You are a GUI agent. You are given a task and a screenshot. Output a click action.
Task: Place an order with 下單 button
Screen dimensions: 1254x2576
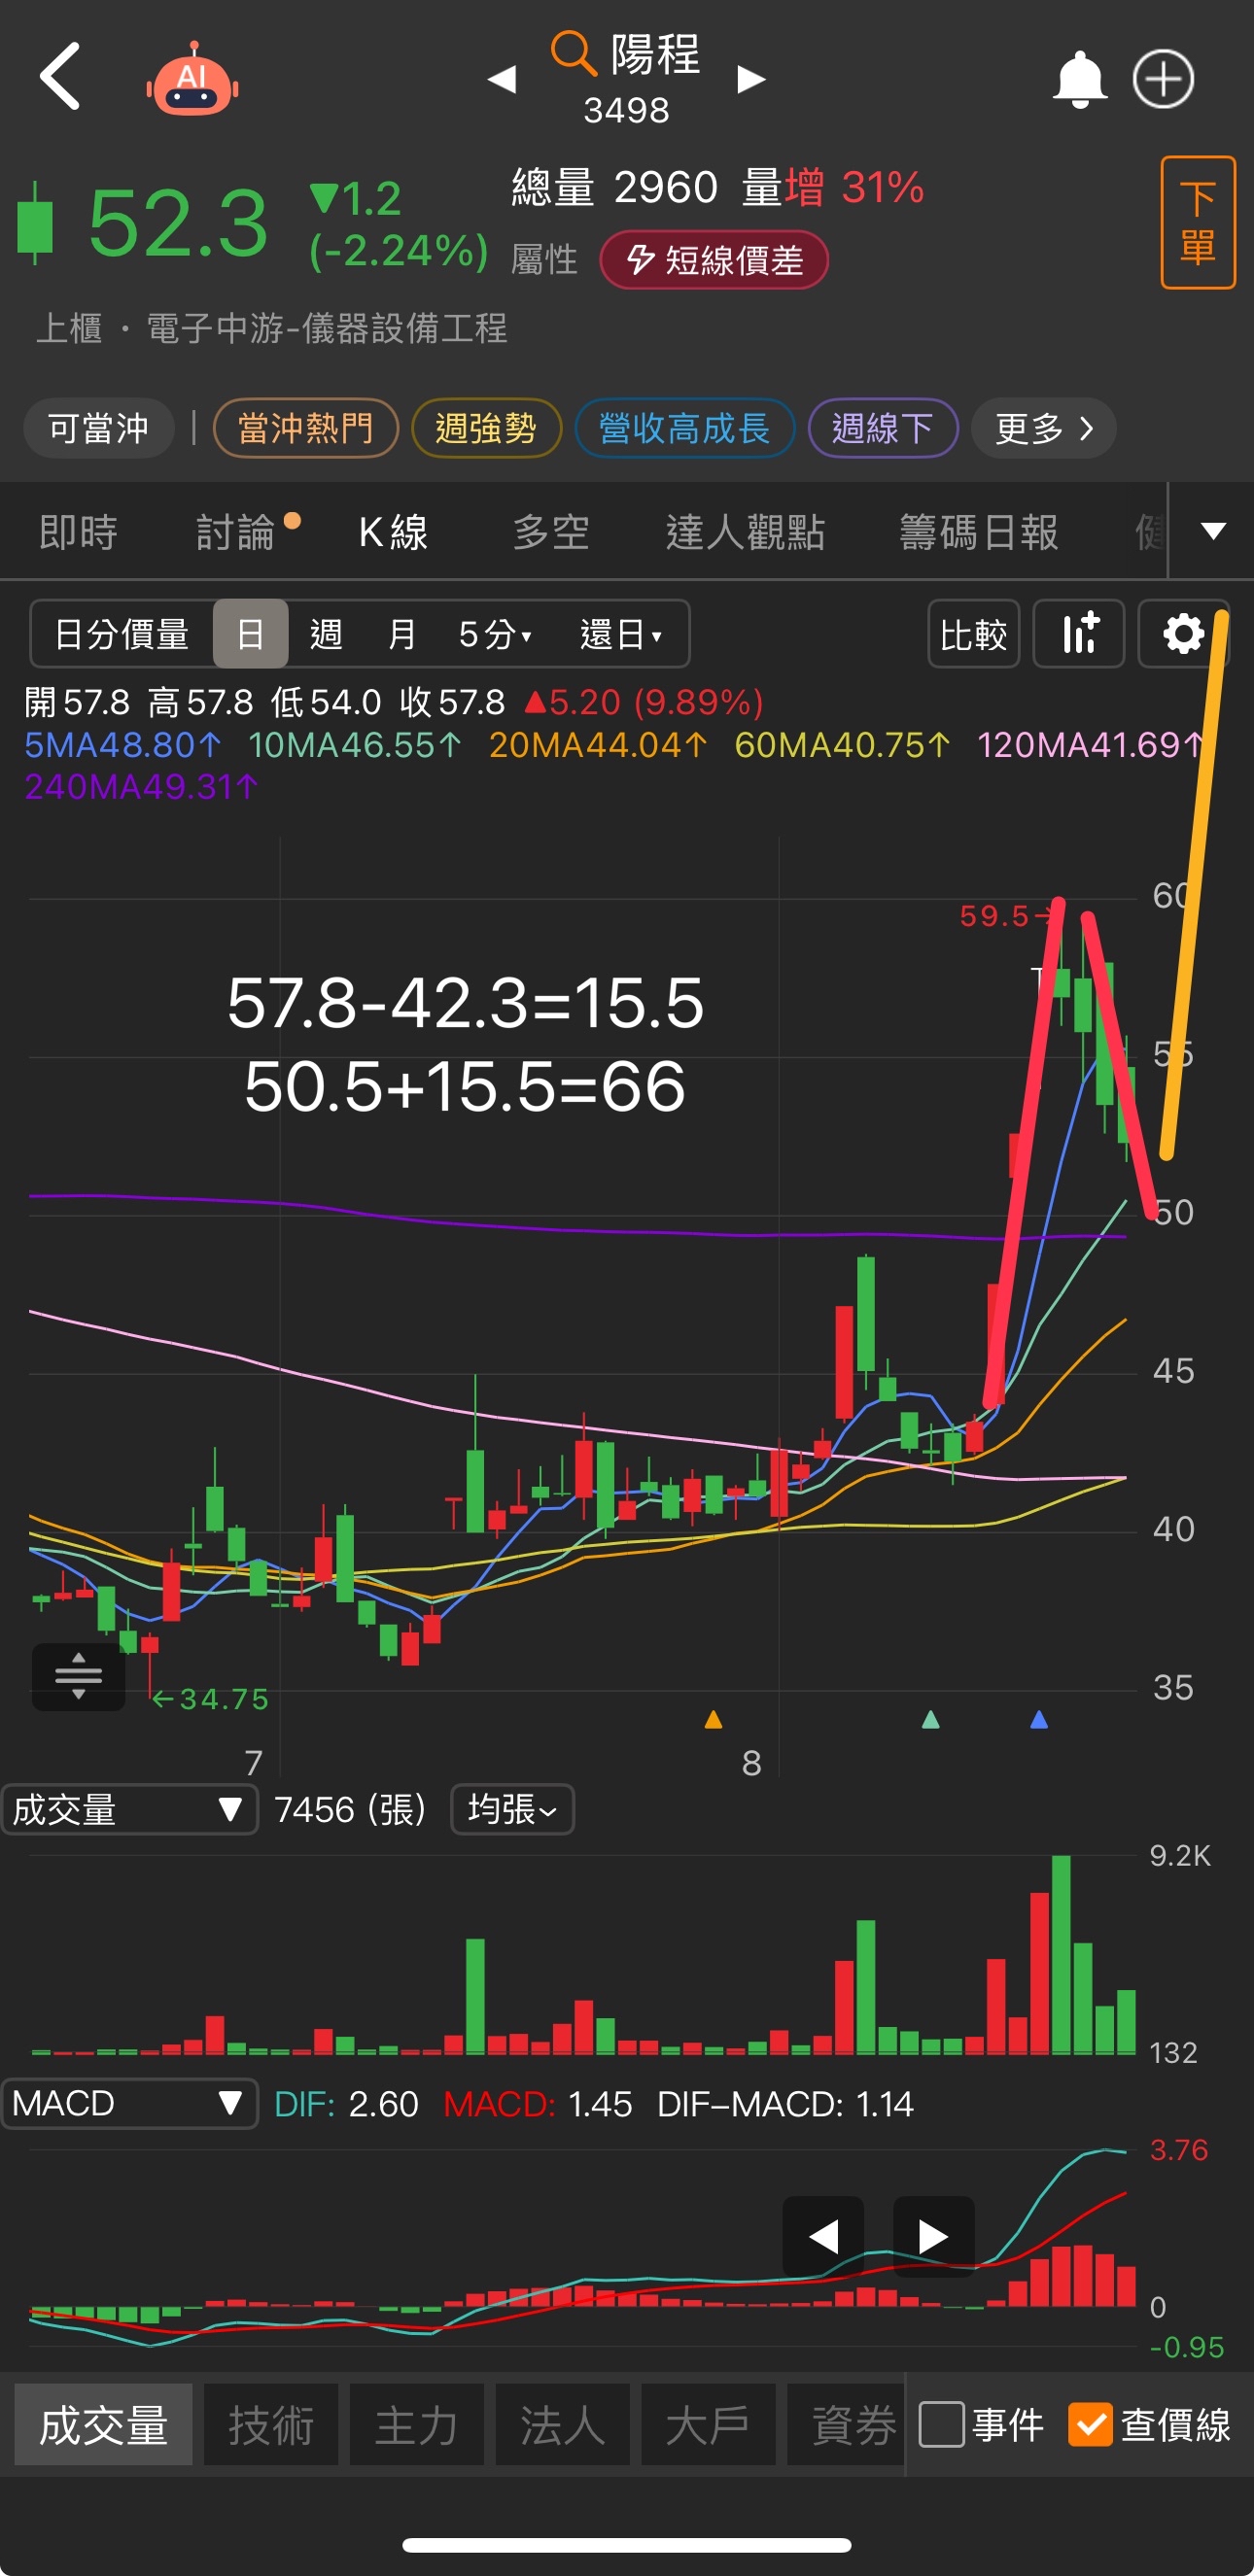(x=1198, y=223)
